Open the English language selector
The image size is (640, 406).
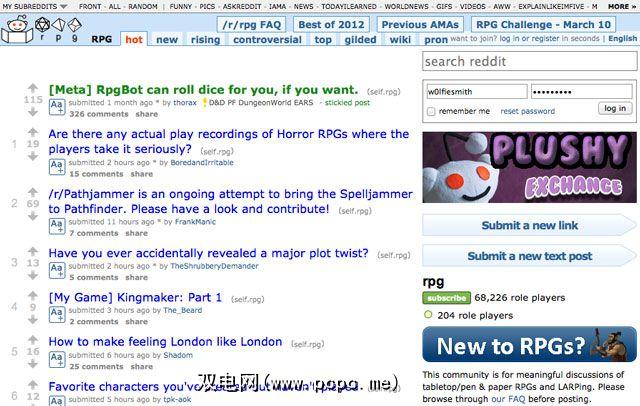pyautogui.click(x=622, y=38)
